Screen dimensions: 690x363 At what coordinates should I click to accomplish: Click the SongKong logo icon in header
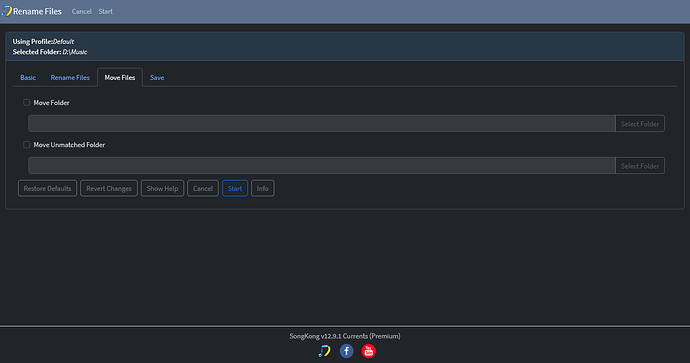tap(7, 11)
